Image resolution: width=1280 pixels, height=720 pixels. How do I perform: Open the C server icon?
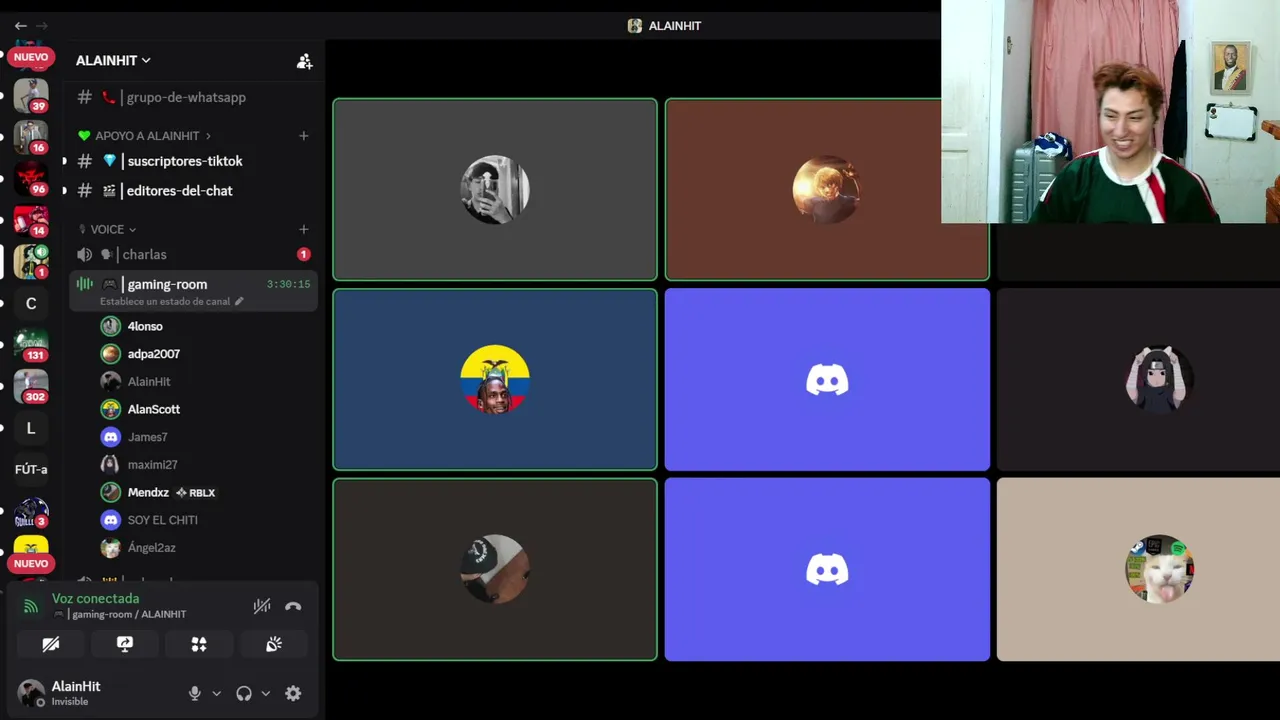pos(31,303)
